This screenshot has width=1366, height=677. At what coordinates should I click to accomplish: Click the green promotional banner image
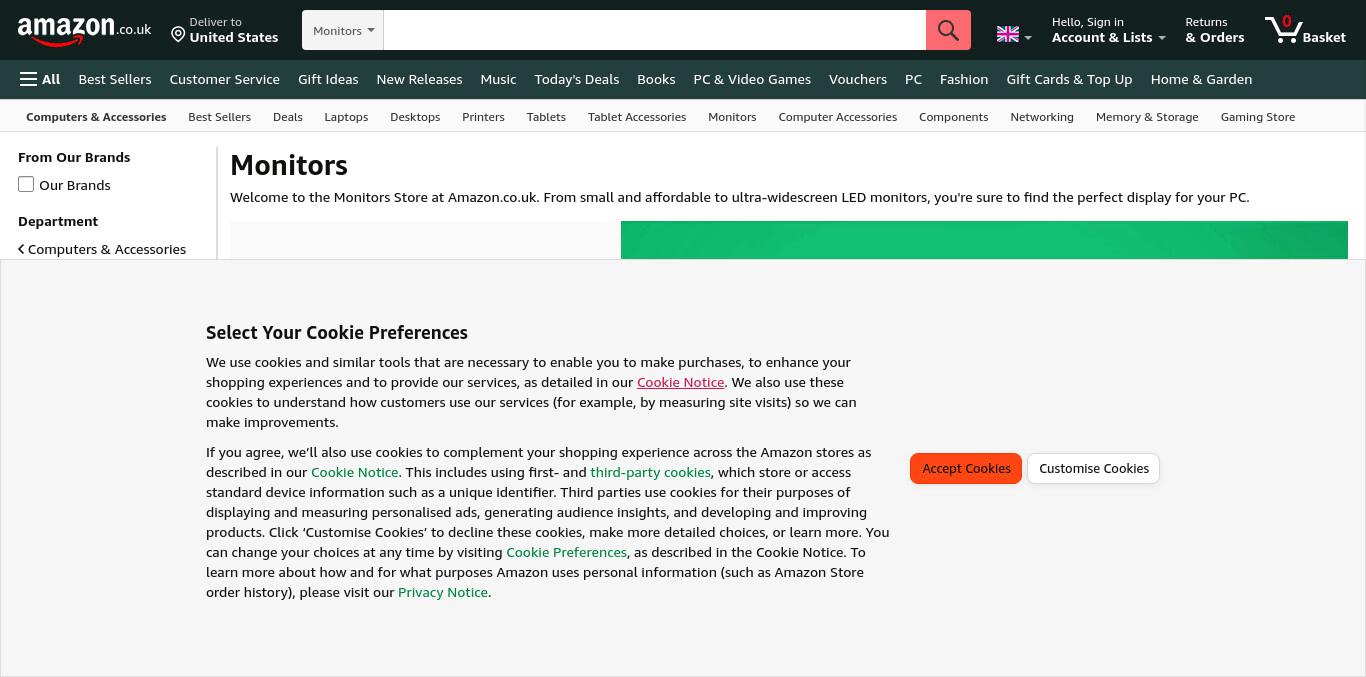click(984, 240)
